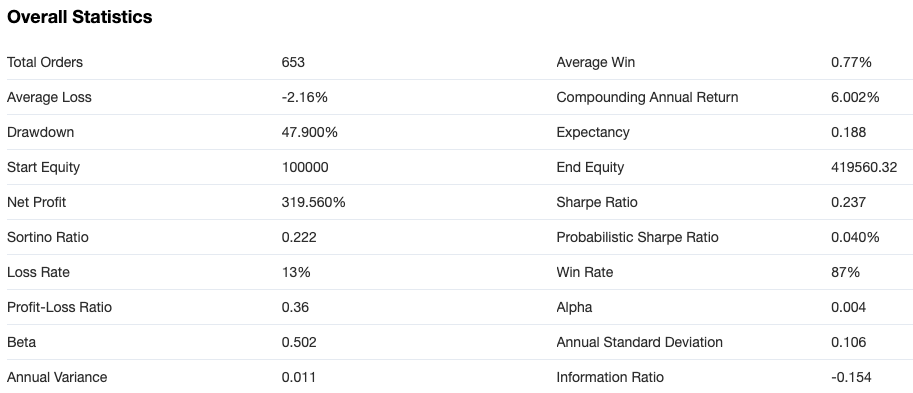Screen dimensions: 913x393
Task: Select the Average Loss value -2.16%
Action: [x=305, y=97]
